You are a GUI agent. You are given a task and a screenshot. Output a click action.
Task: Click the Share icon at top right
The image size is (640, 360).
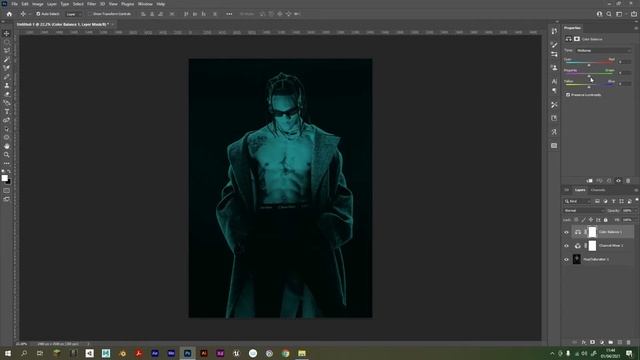(633, 14)
